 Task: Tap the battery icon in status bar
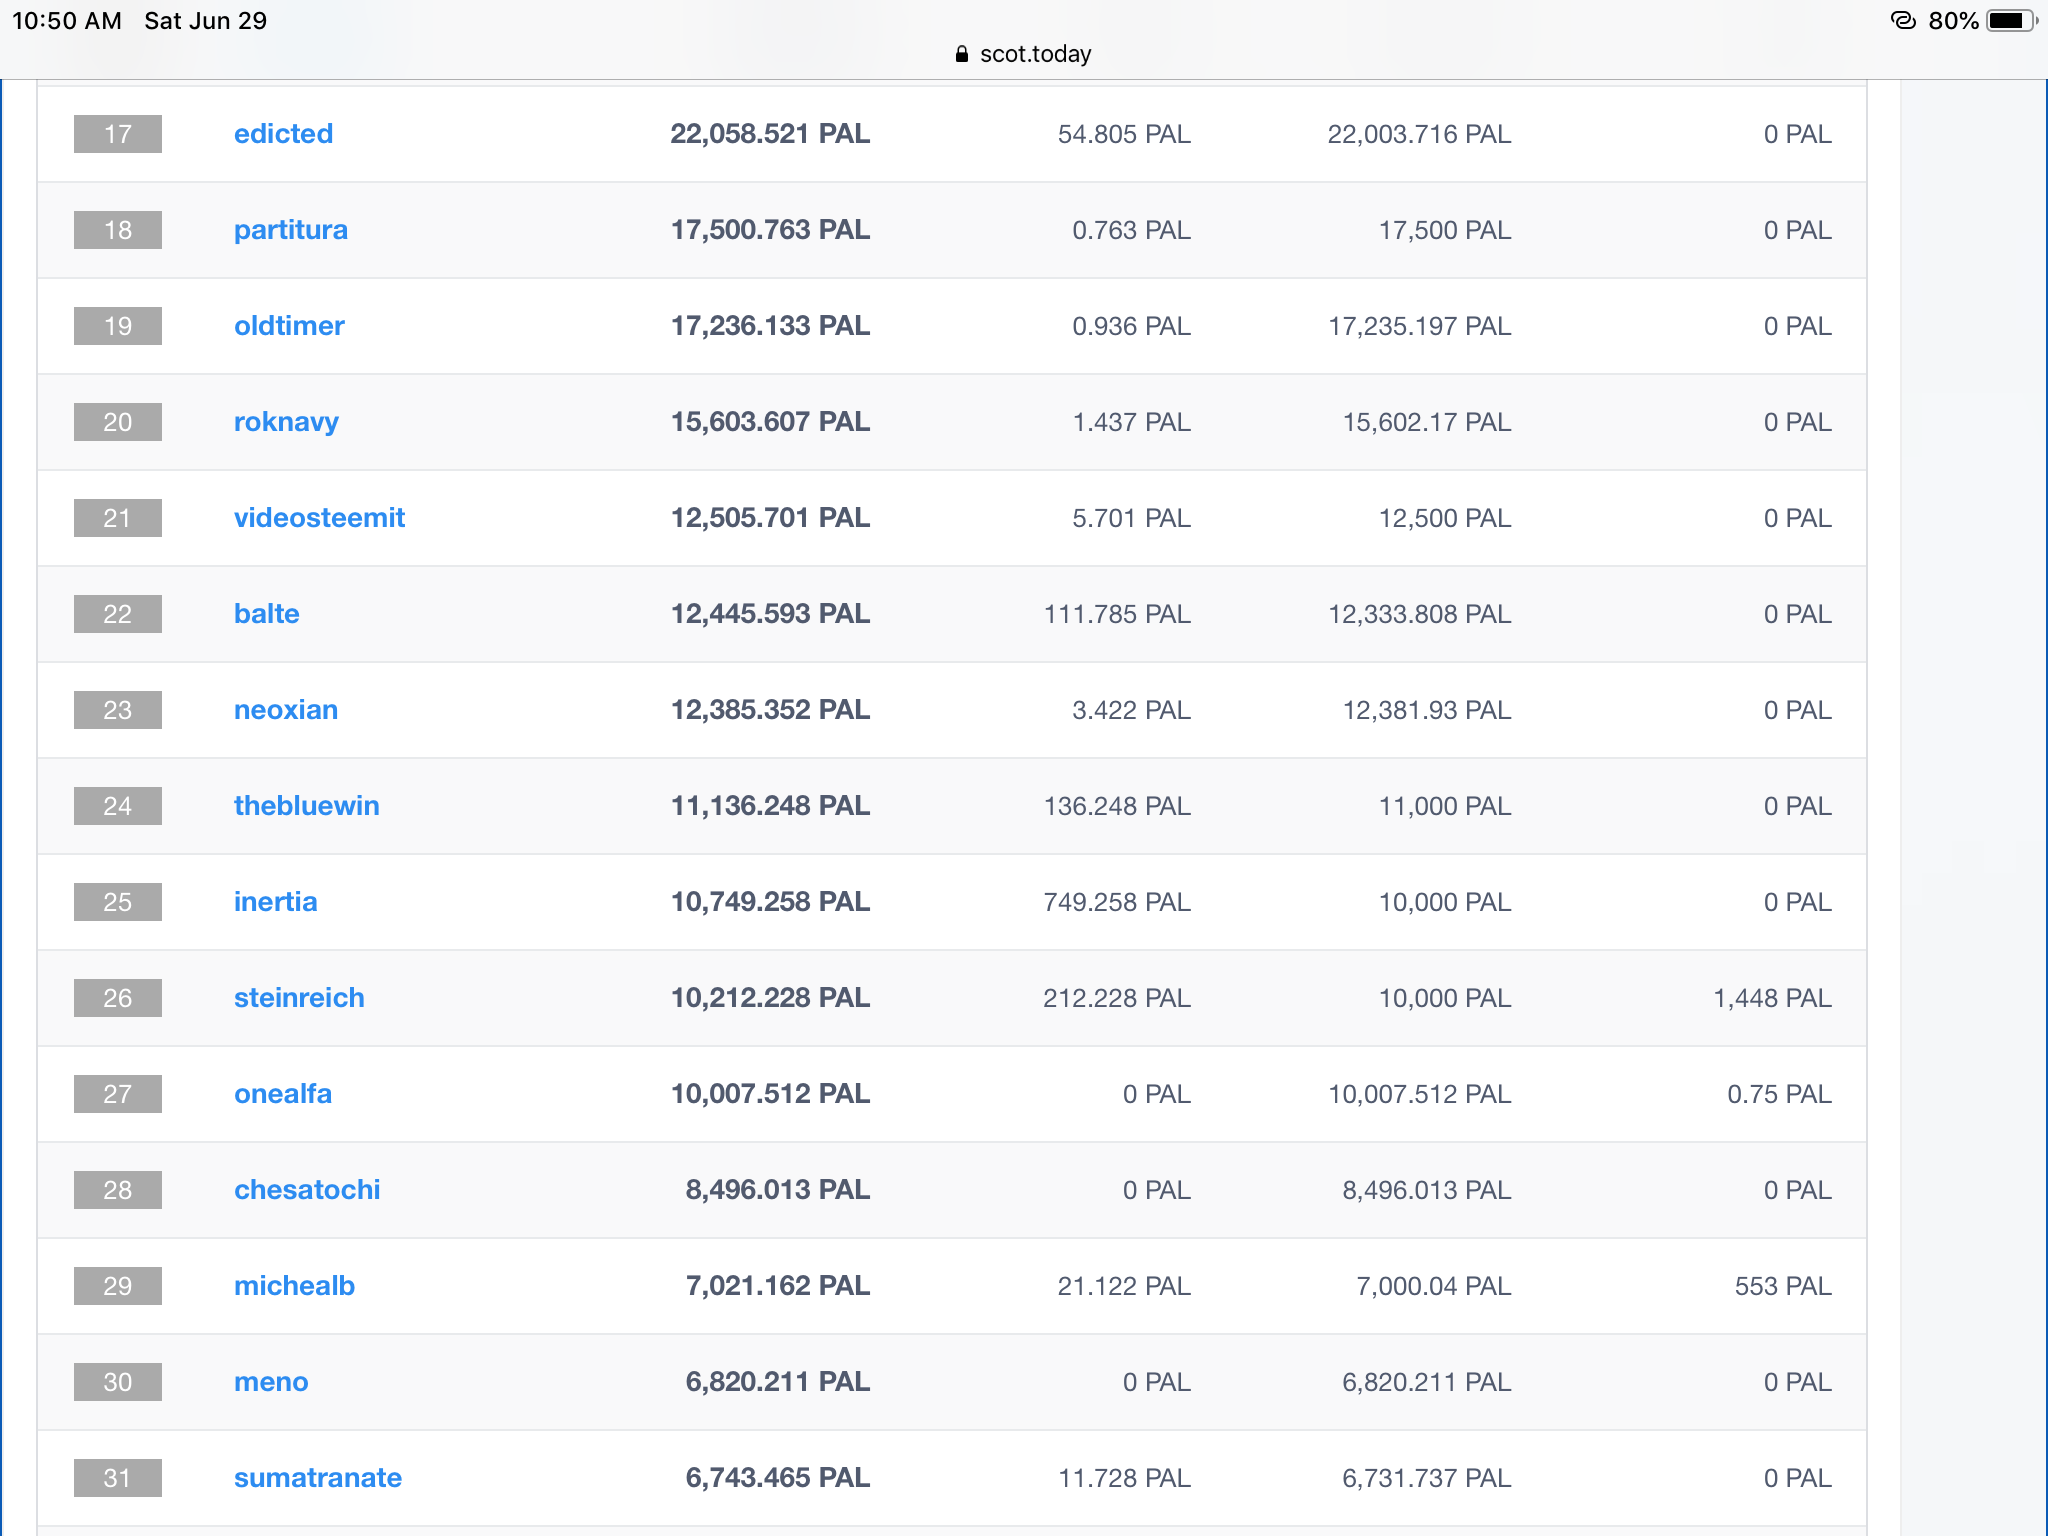[2012, 21]
